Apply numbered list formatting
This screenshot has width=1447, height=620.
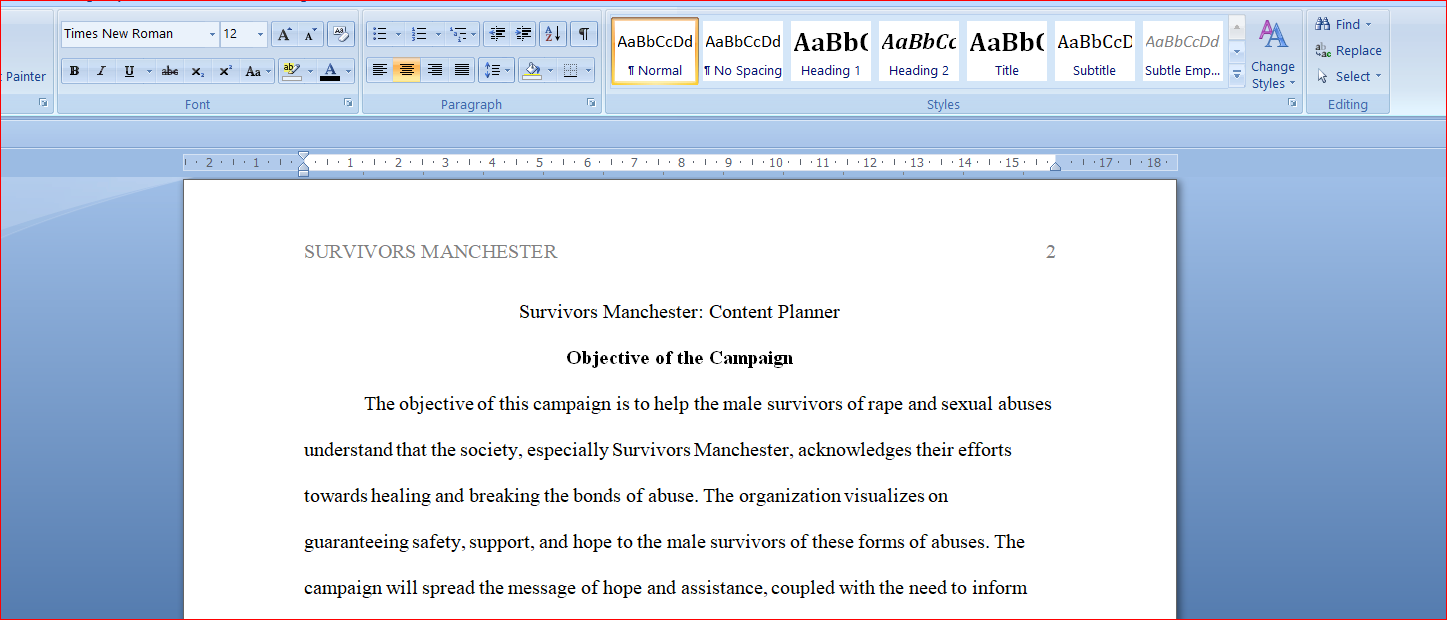(x=419, y=34)
